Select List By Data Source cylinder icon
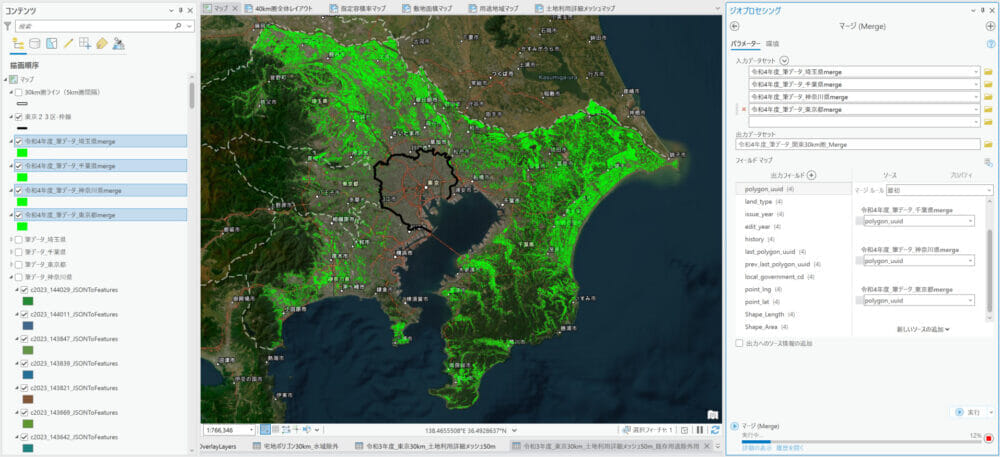The image size is (1000, 457). 34,43
